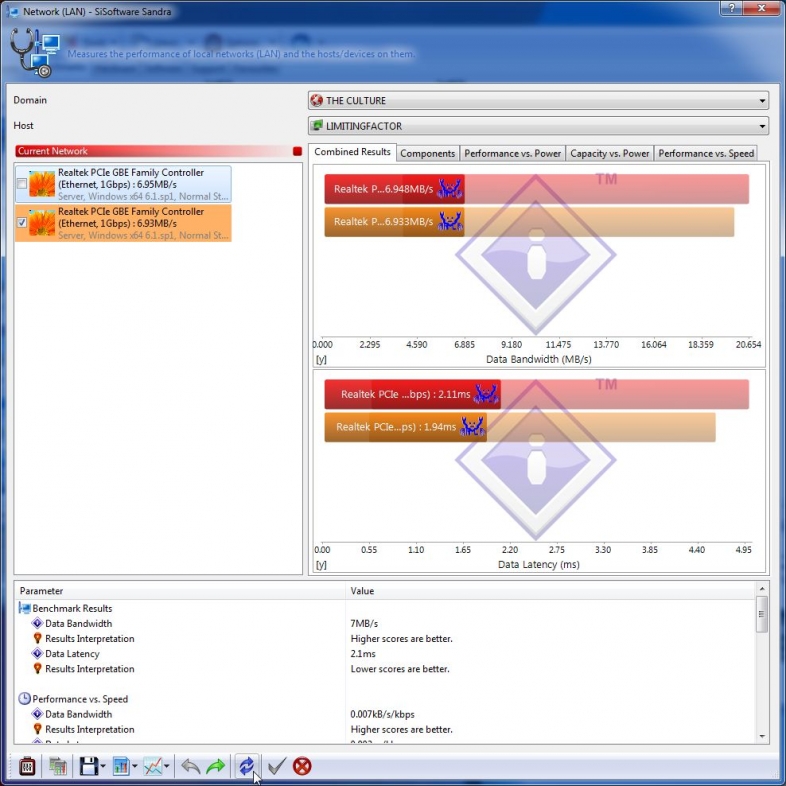Open the Domain dropdown showing THE CULTURE
Image resolution: width=786 pixels, height=786 pixels.
538,100
